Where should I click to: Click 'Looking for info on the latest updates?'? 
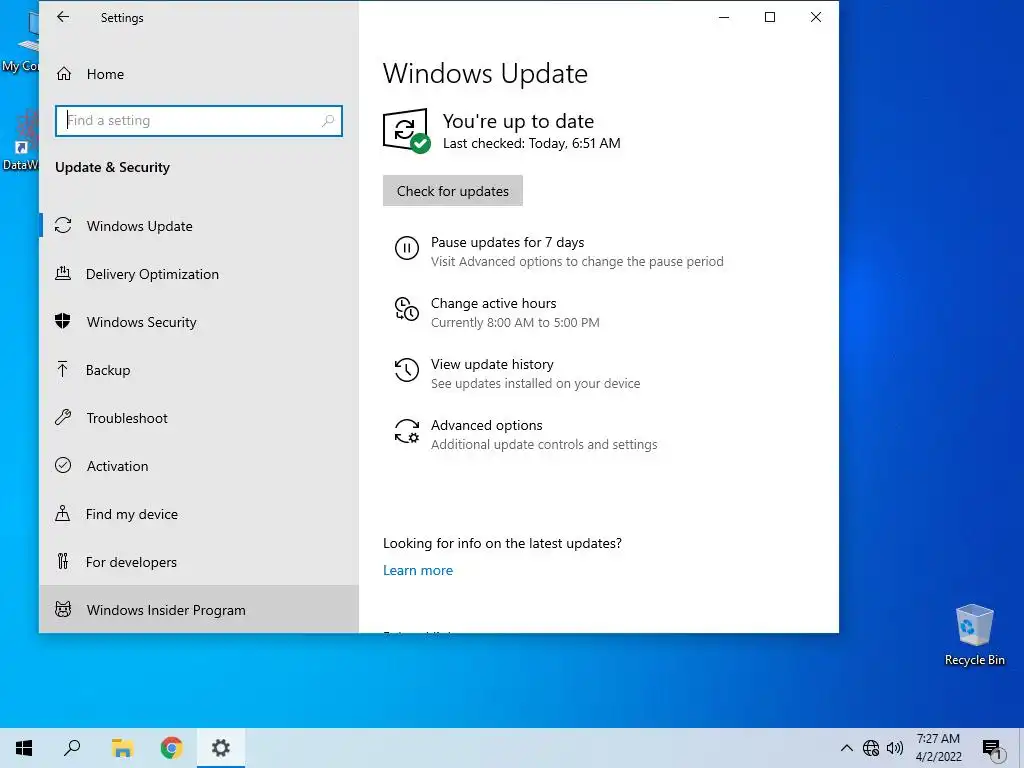coord(502,543)
